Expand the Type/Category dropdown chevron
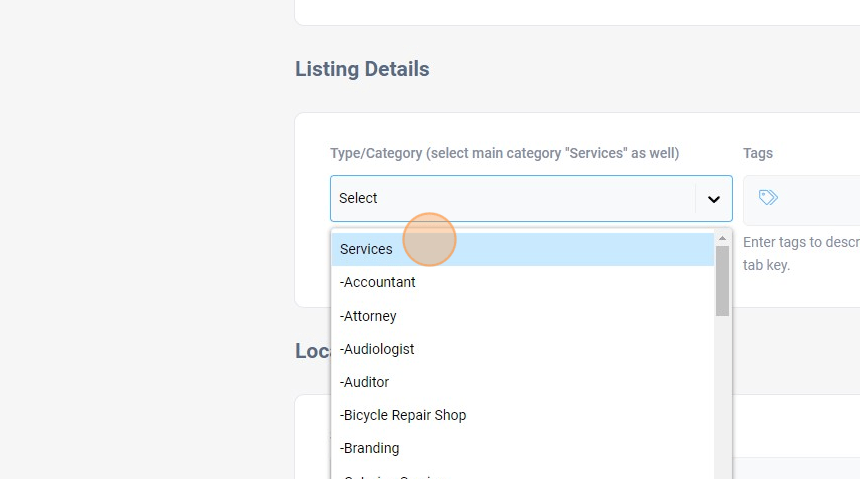 713,199
